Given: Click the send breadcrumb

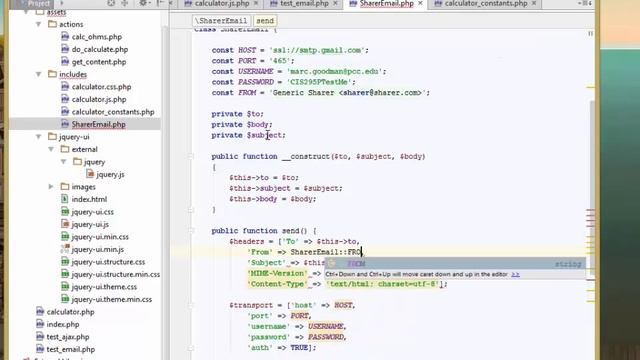Looking at the screenshot, I should tap(265, 20).
